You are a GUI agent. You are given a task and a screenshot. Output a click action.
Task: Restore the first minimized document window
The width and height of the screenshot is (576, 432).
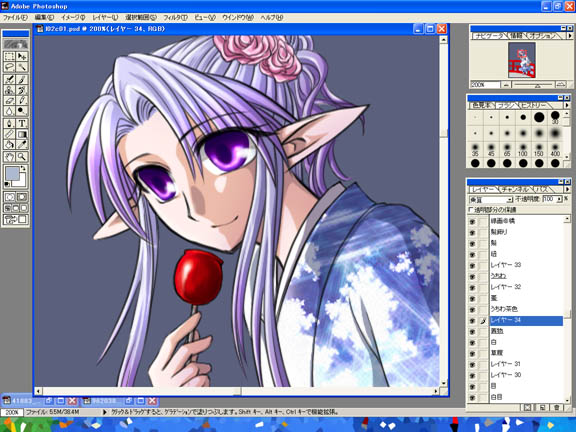[48, 401]
